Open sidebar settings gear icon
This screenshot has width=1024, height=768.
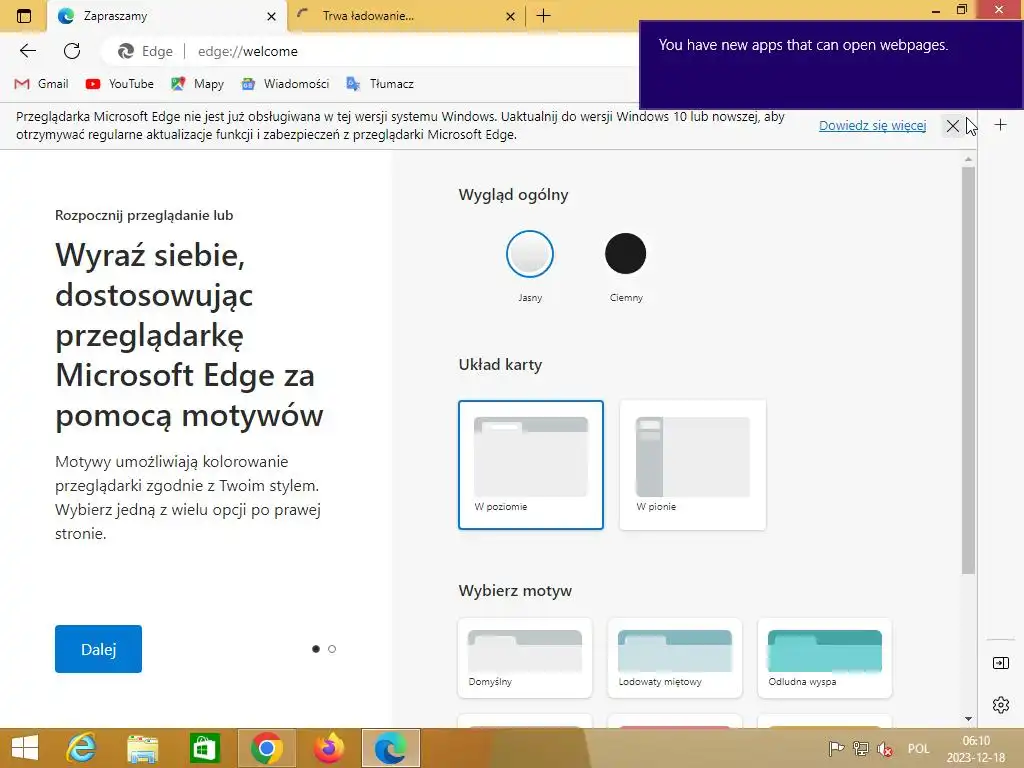click(1000, 705)
